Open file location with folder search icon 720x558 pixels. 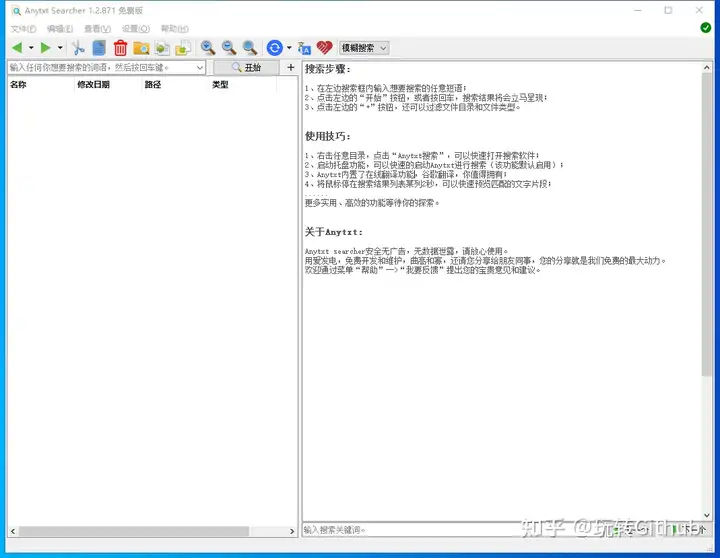pos(141,48)
